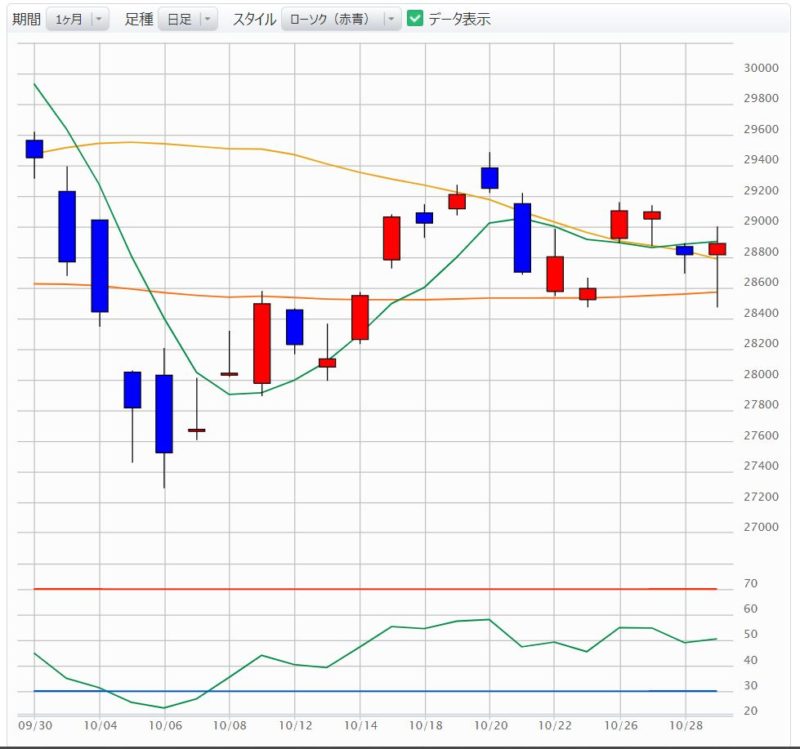Screen dimensions: 800x749
Task: Click the 10/14 date label
Action: pyautogui.click(x=360, y=725)
